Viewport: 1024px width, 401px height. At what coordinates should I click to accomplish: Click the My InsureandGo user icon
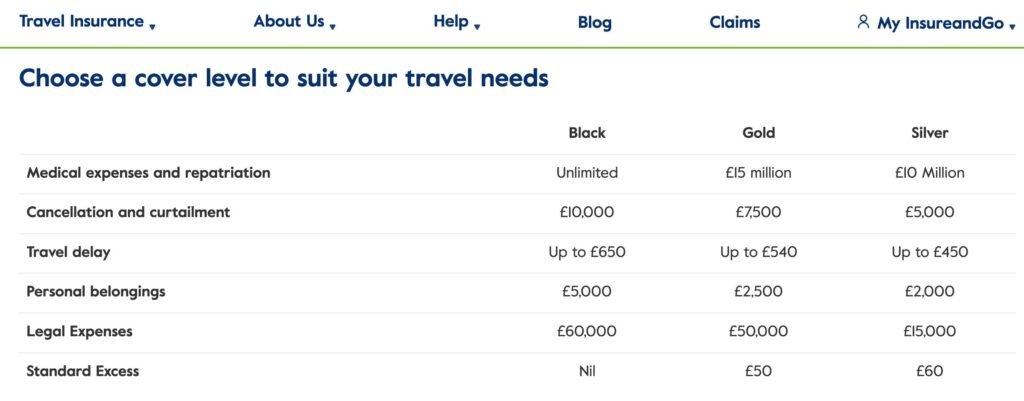(x=864, y=21)
